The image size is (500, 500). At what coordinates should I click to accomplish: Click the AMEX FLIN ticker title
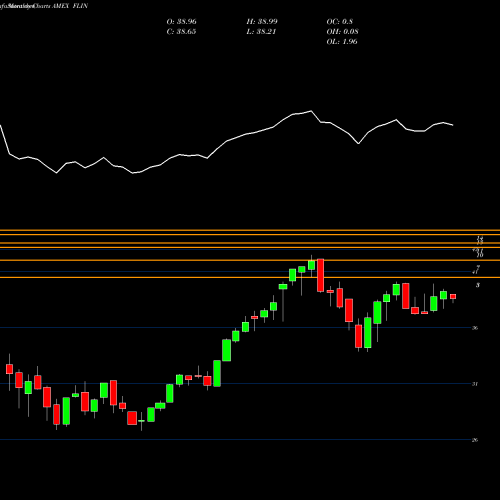pyautogui.click(x=69, y=6)
